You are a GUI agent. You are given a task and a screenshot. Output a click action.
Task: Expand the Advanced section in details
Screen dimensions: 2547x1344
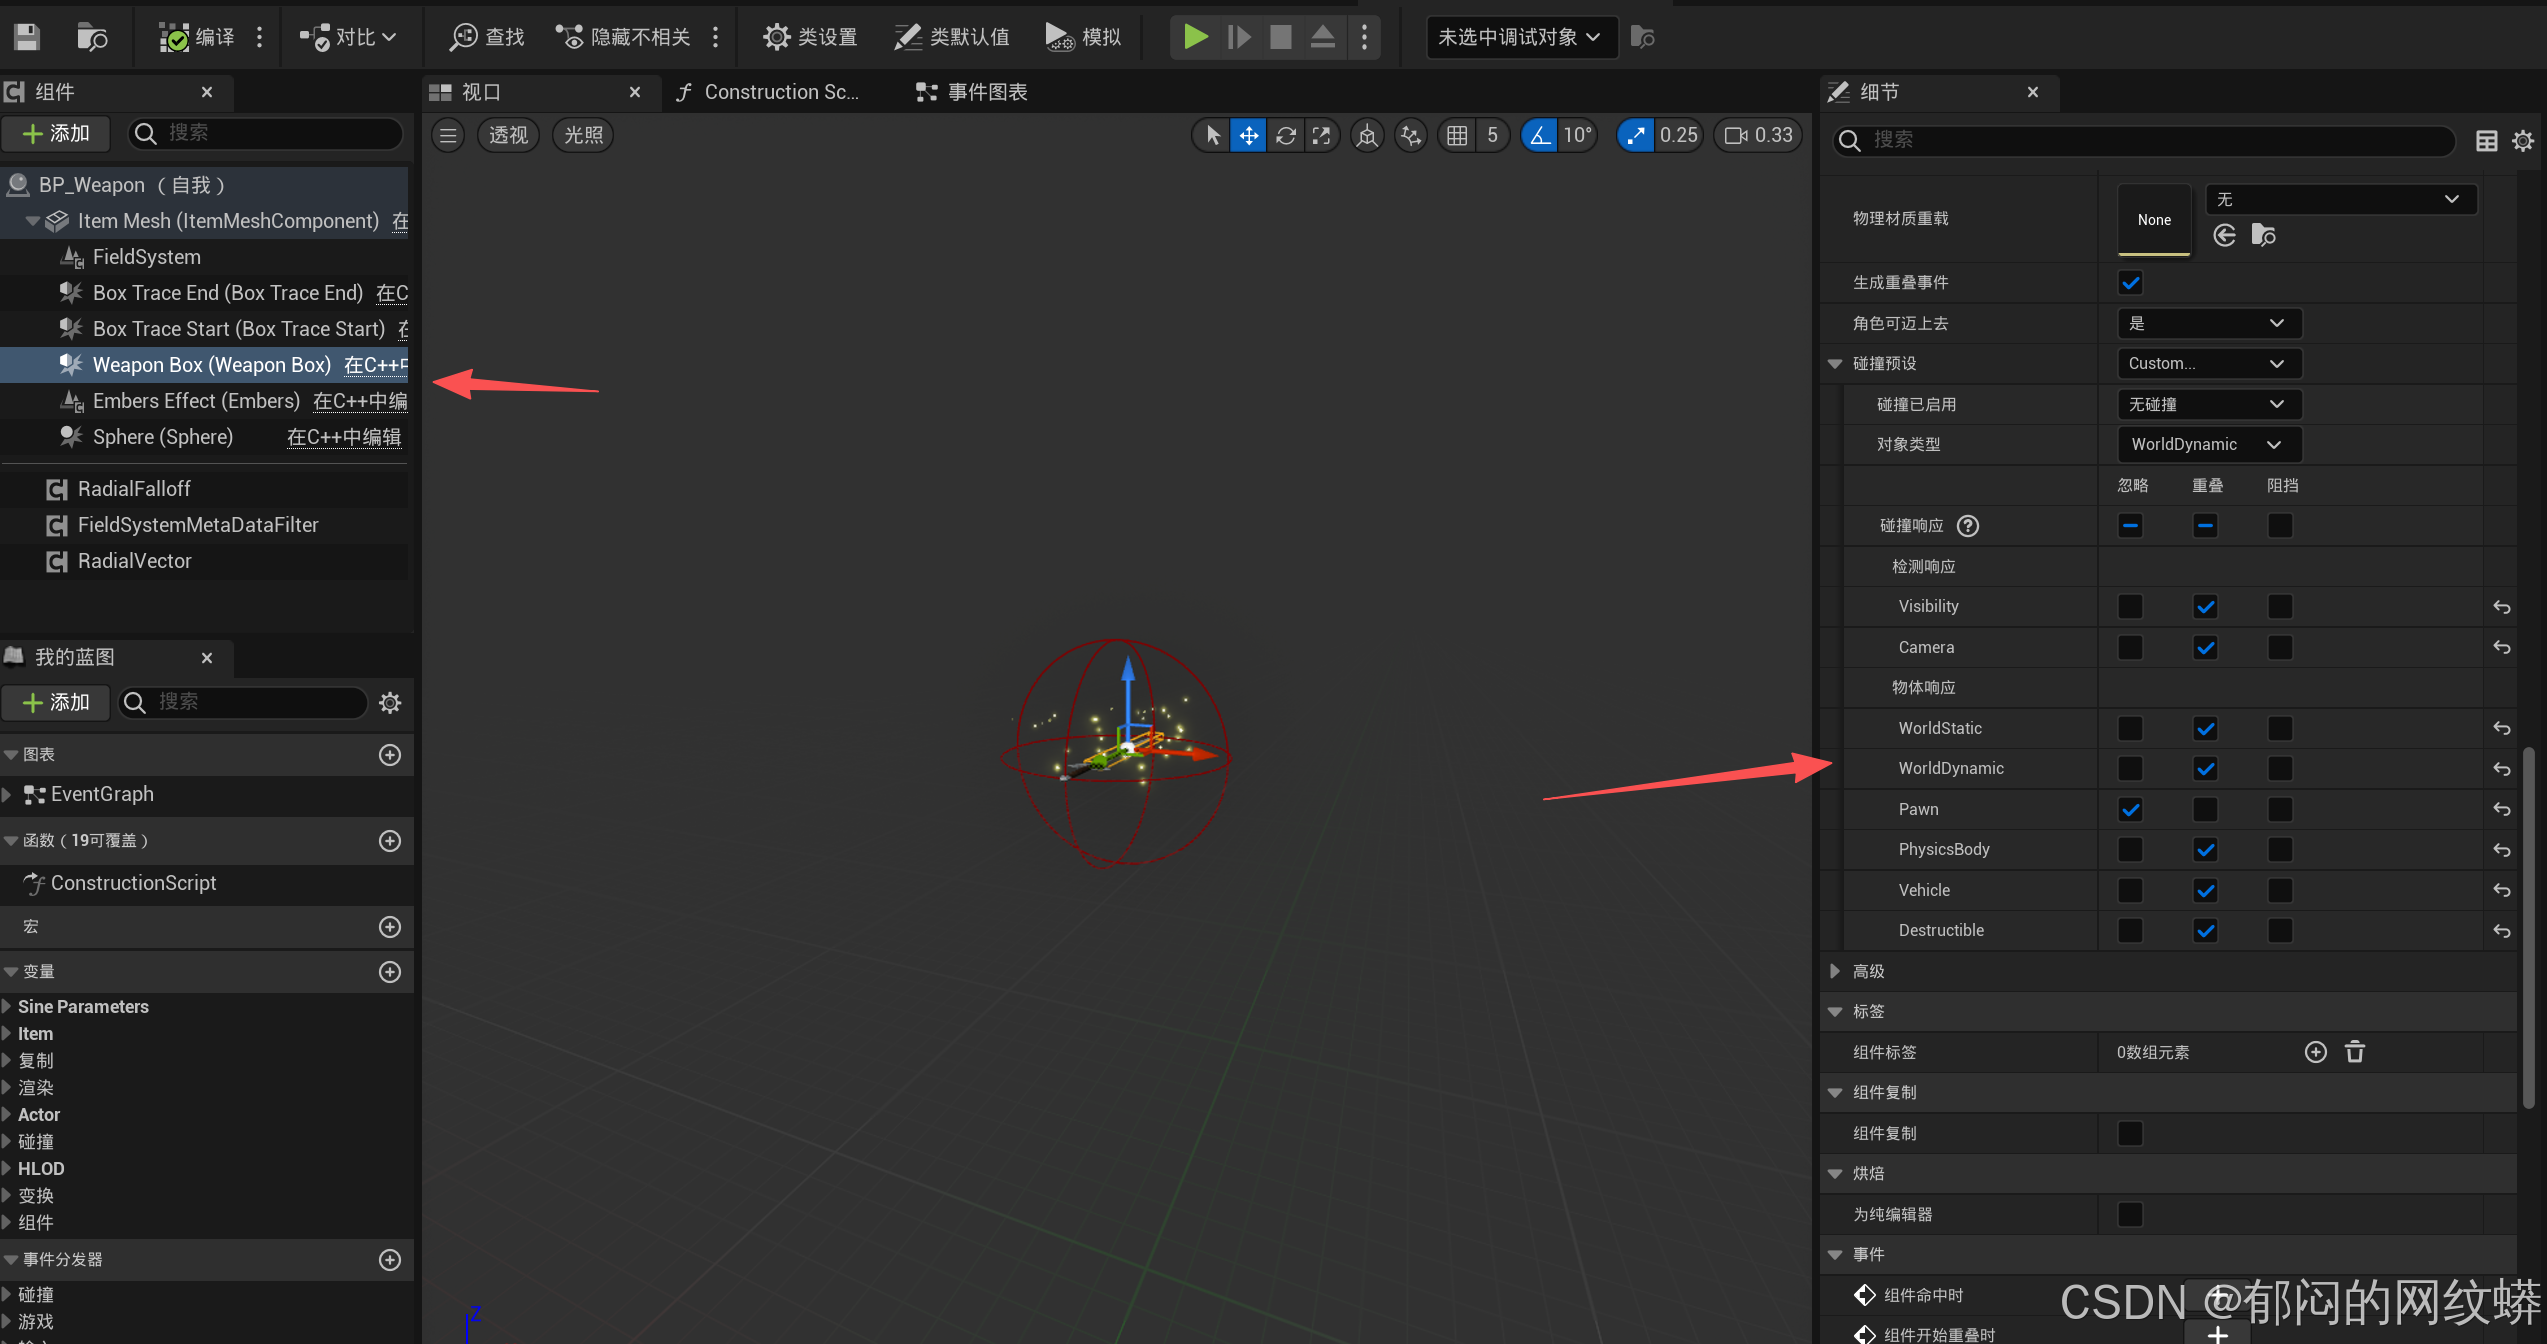tap(1835, 971)
